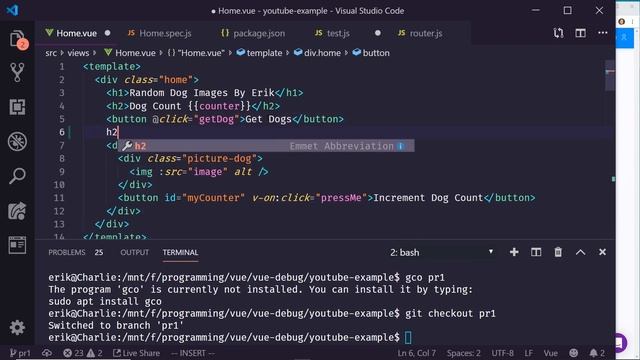Open the Debug view with bug icon

(x=17, y=142)
